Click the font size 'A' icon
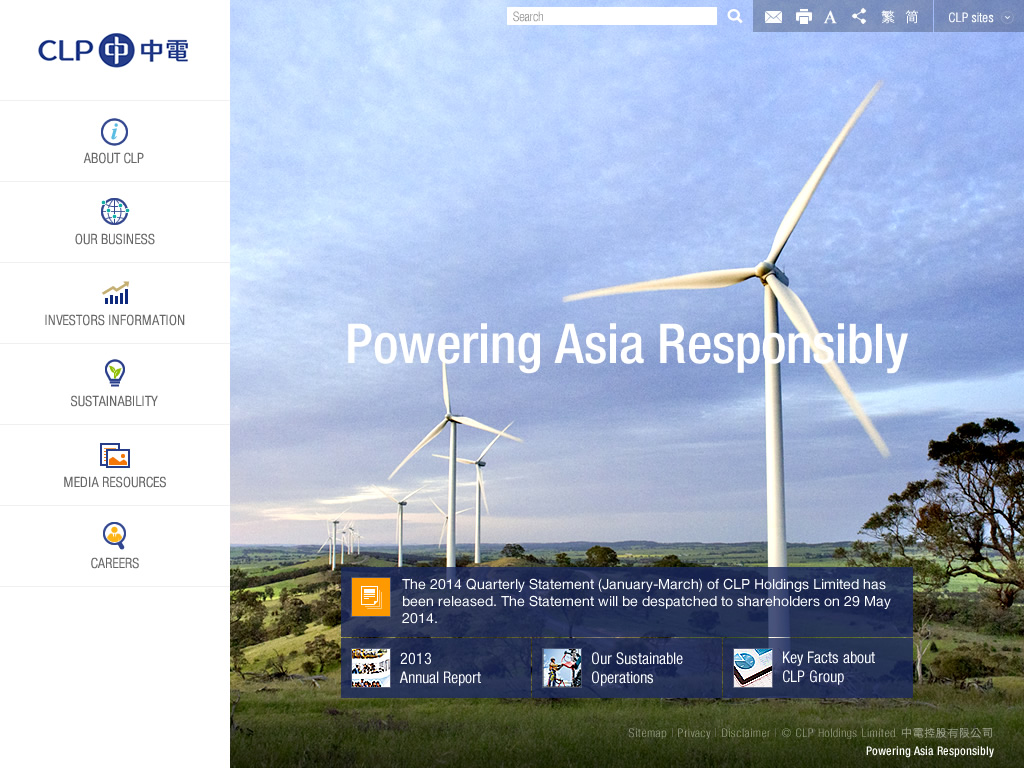The width and height of the screenshot is (1024, 768). click(x=830, y=17)
